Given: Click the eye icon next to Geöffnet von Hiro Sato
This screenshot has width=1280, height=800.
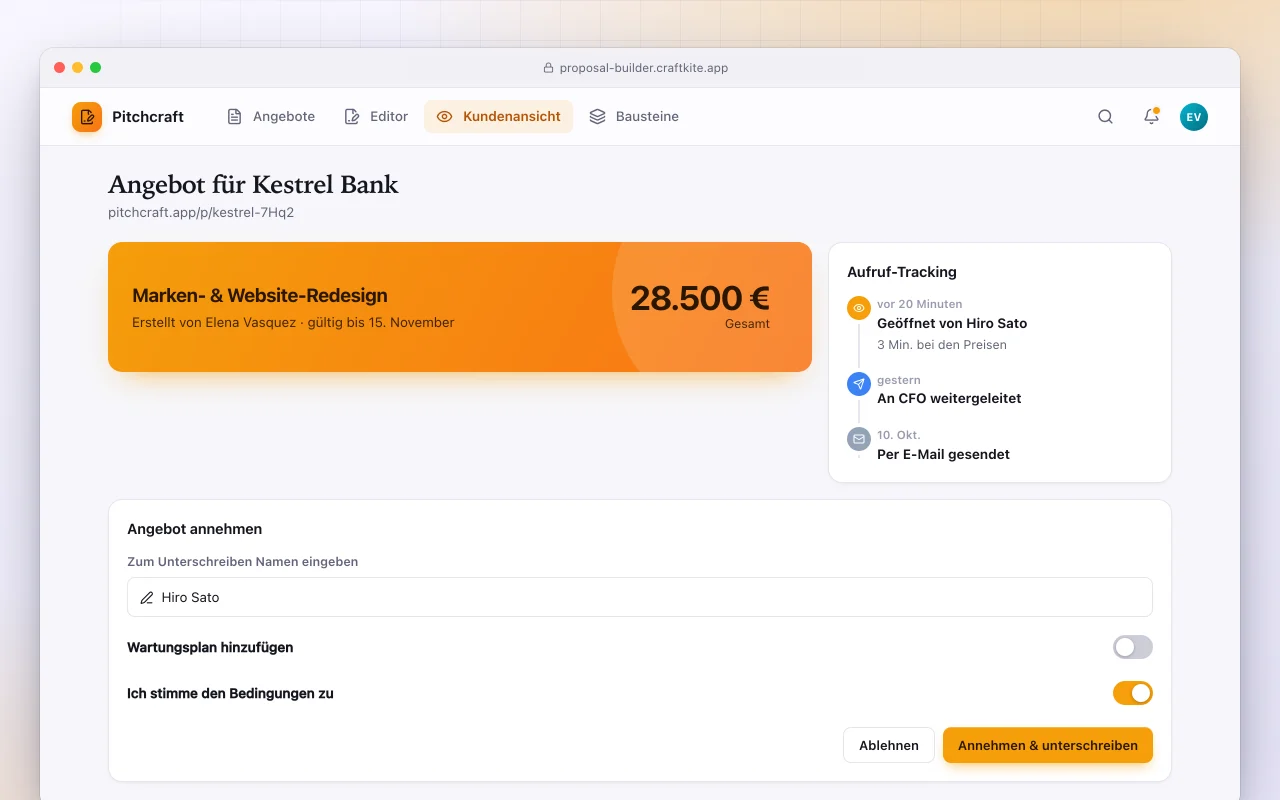Looking at the screenshot, I should tap(859, 308).
